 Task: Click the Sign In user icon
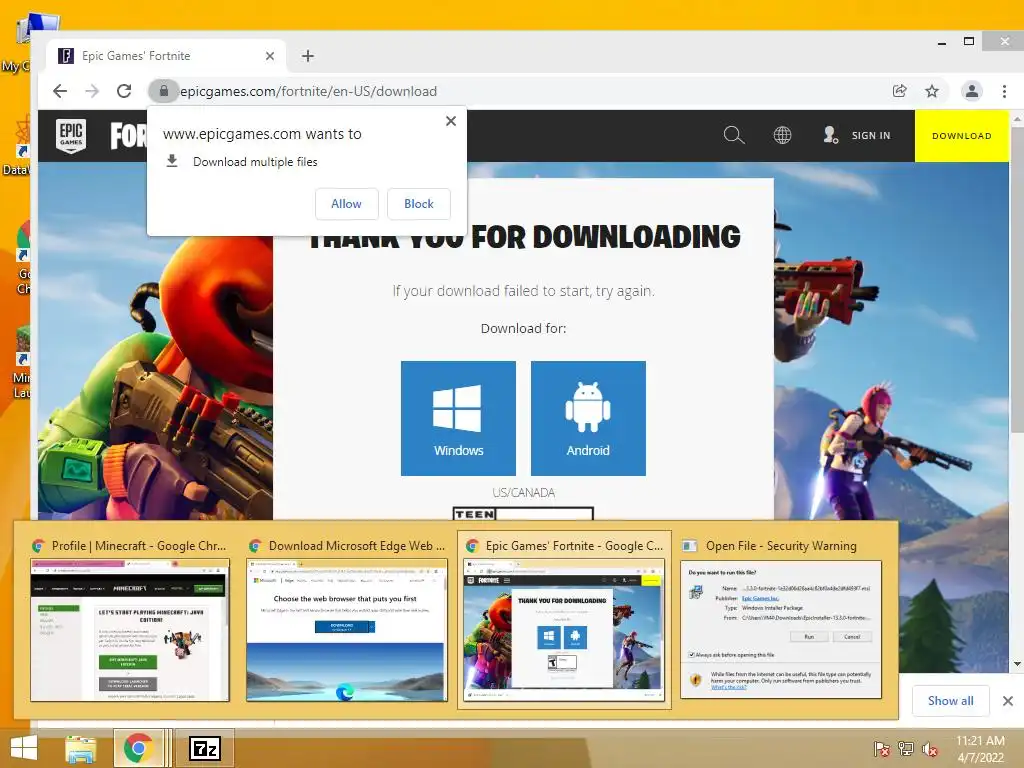[x=830, y=135]
